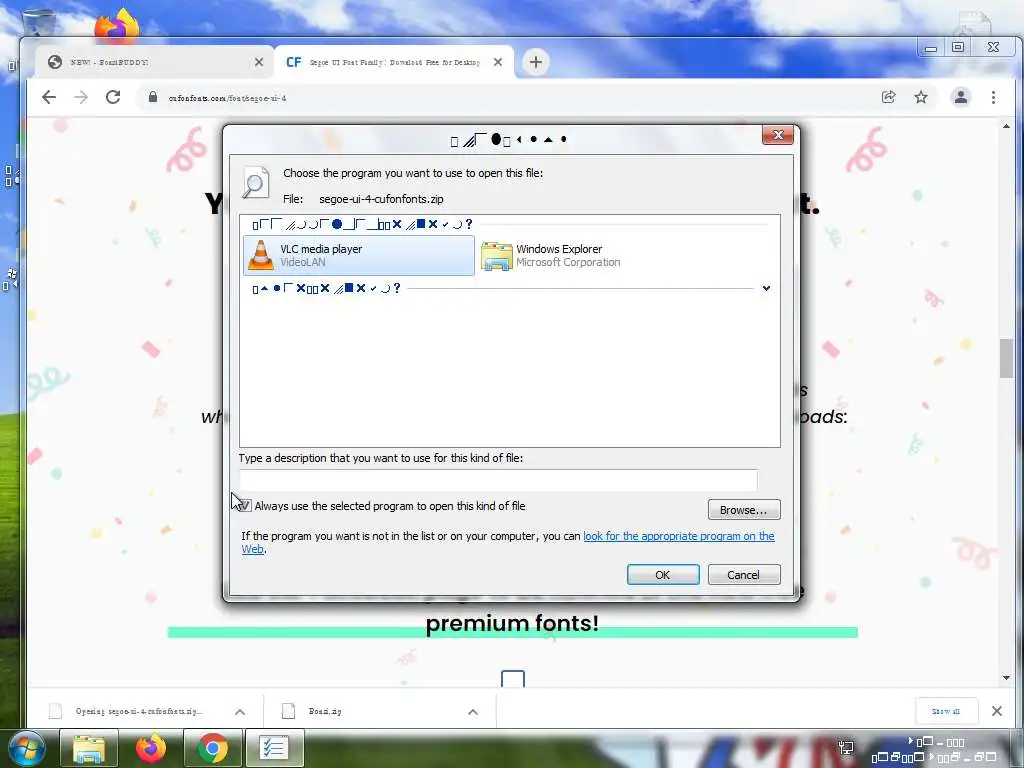
Task: Select VLC media player in program list
Action: click(x=359, y=255)
